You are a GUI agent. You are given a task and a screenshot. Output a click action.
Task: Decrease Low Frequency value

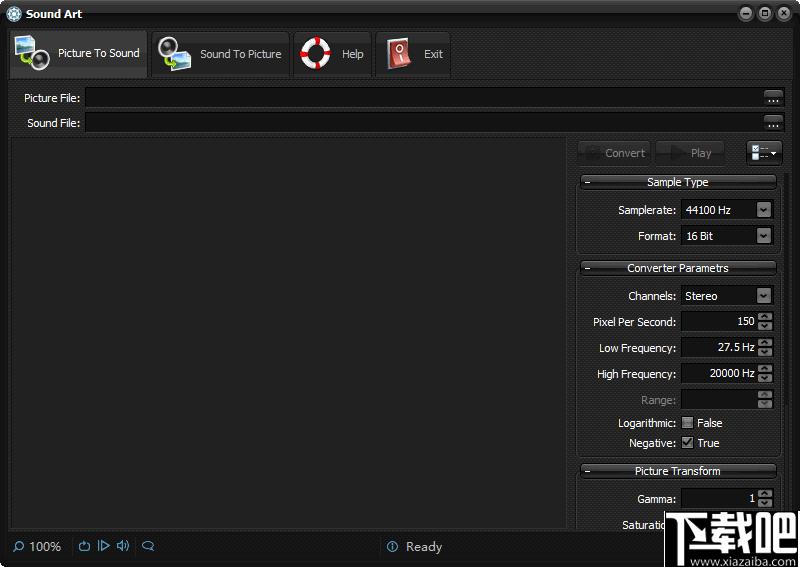765,352
